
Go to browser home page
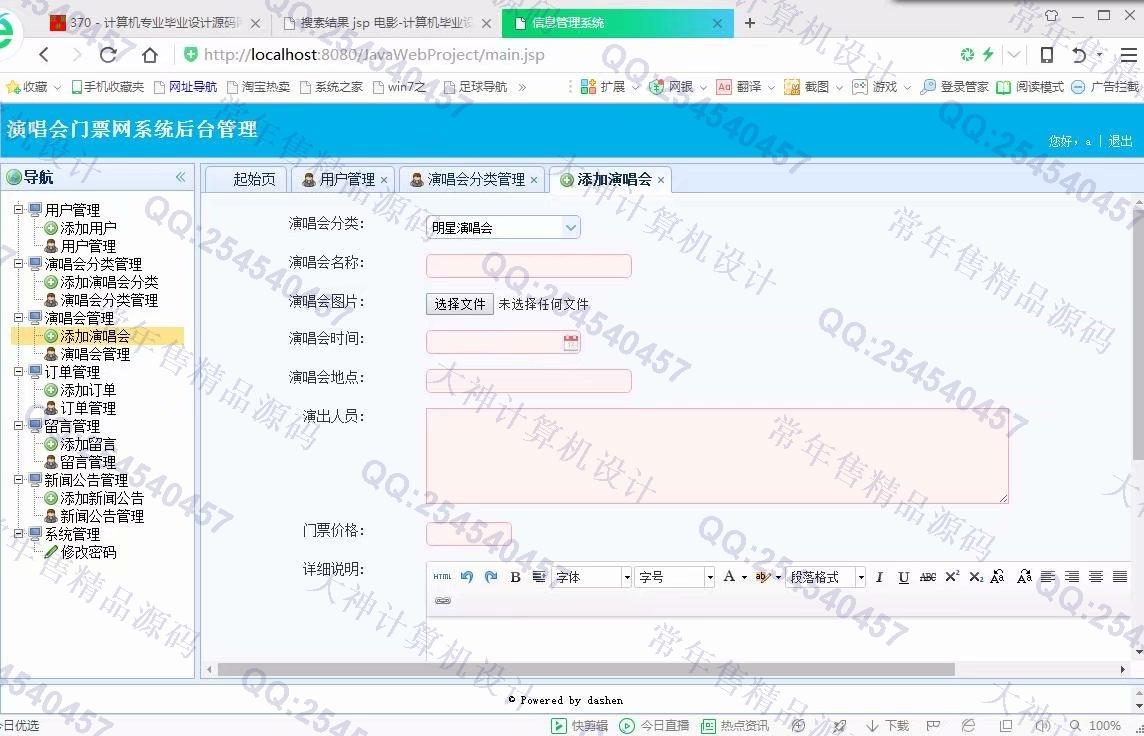(150, 55)
